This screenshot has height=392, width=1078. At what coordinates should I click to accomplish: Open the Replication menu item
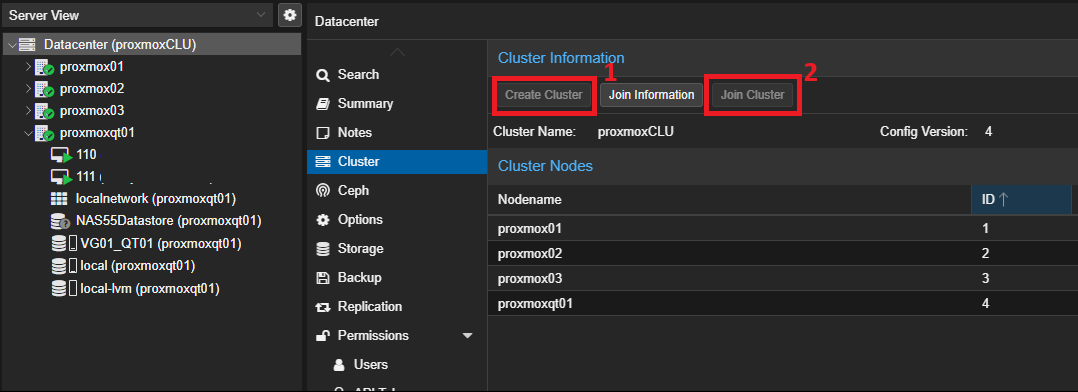tap(397, 307)
